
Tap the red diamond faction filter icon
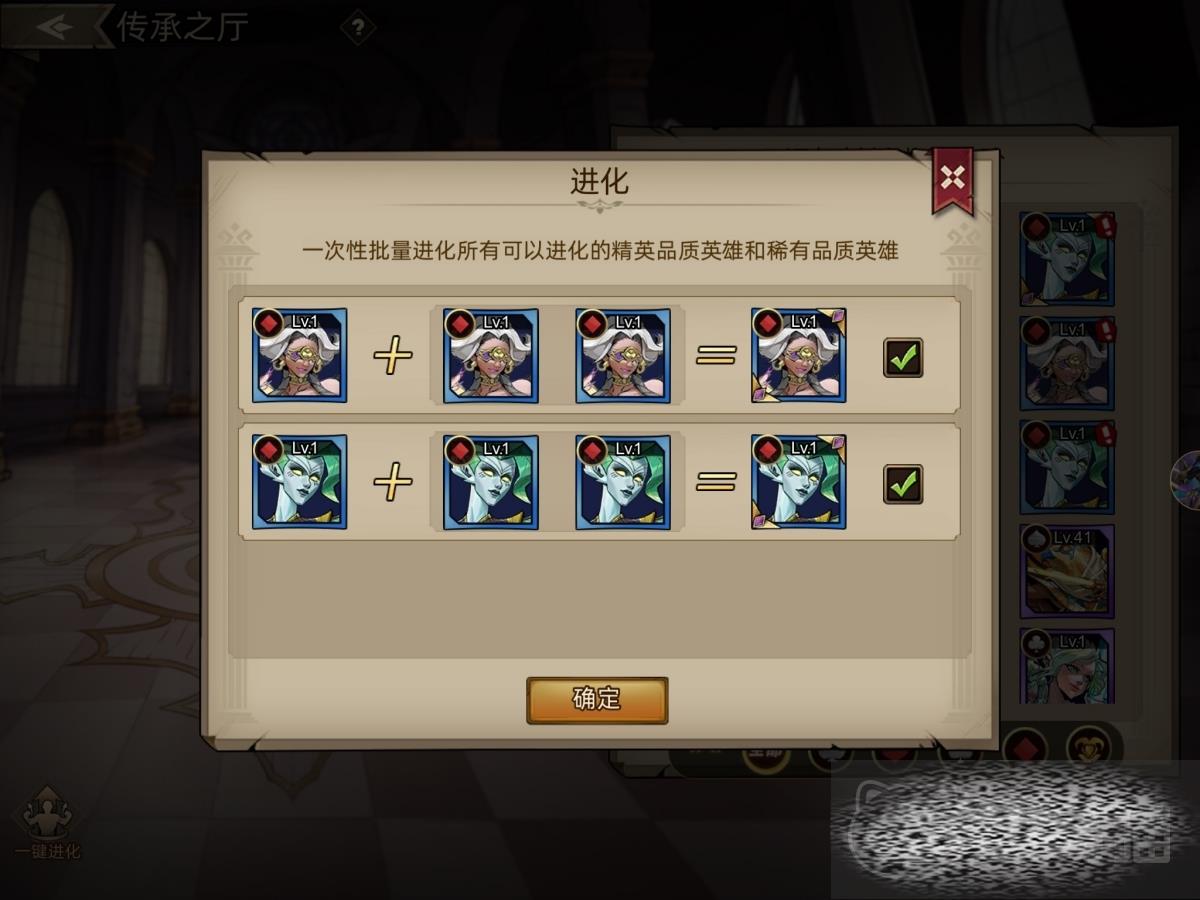pyautogui.click(x=1024, y=746)
